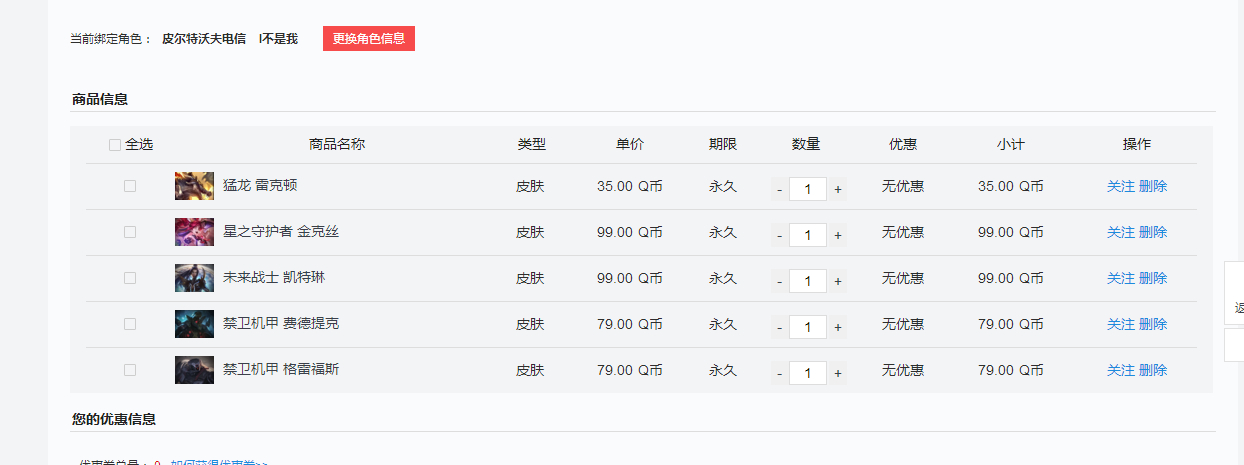
Task: Delete 猛龙 雷克顿 via its 删除 link
Action: click(1153, 186)
